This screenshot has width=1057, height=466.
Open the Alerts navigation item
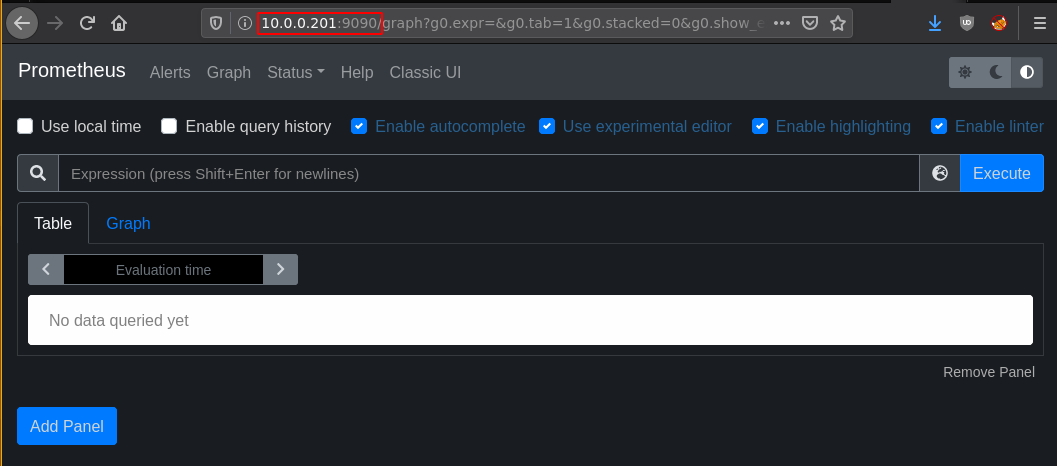[x=170, y=72]
